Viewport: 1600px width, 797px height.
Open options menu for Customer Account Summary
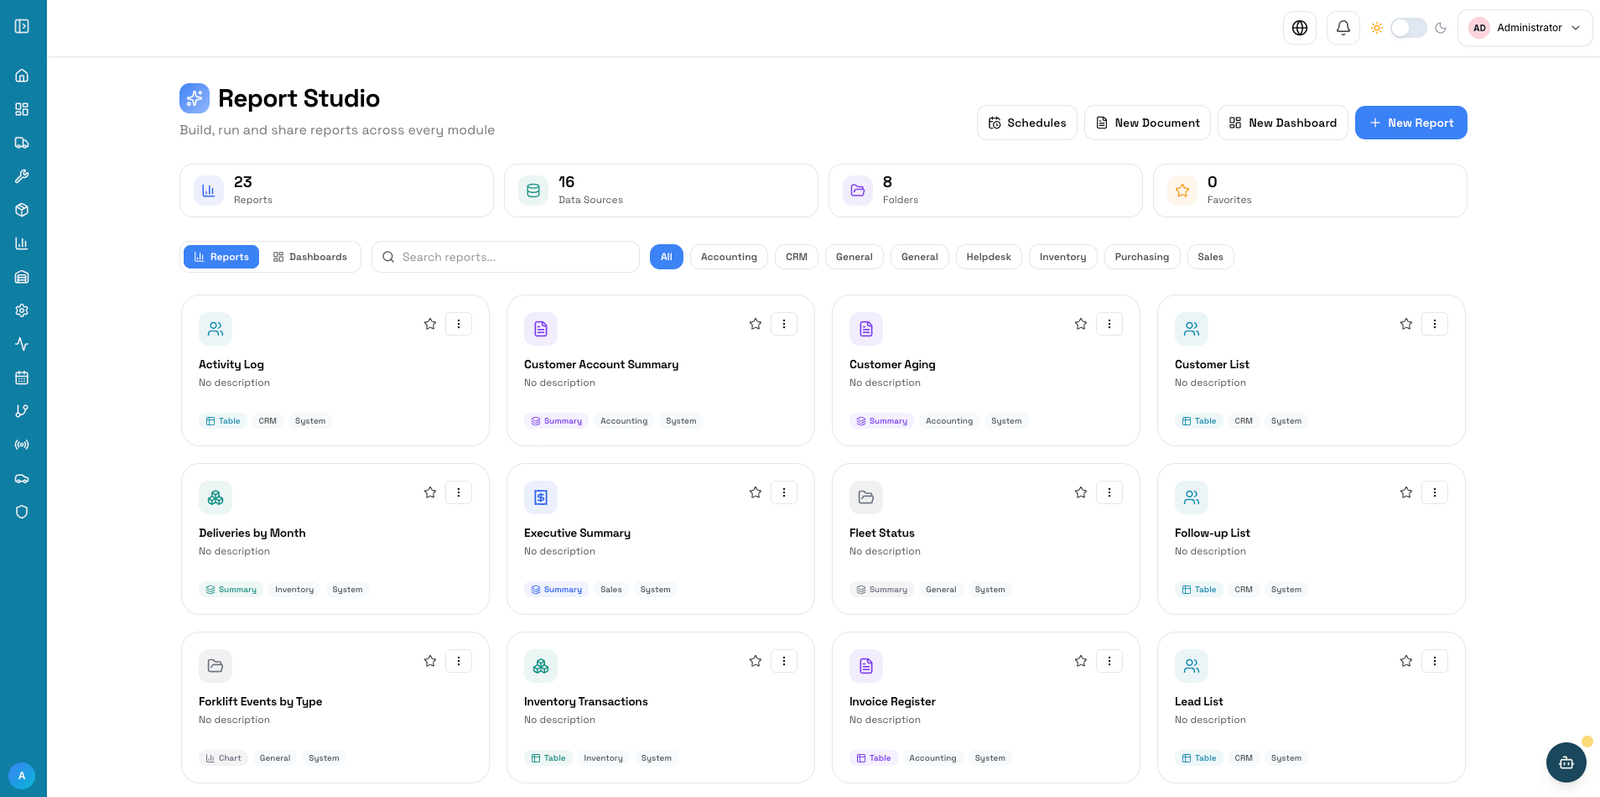784,324
